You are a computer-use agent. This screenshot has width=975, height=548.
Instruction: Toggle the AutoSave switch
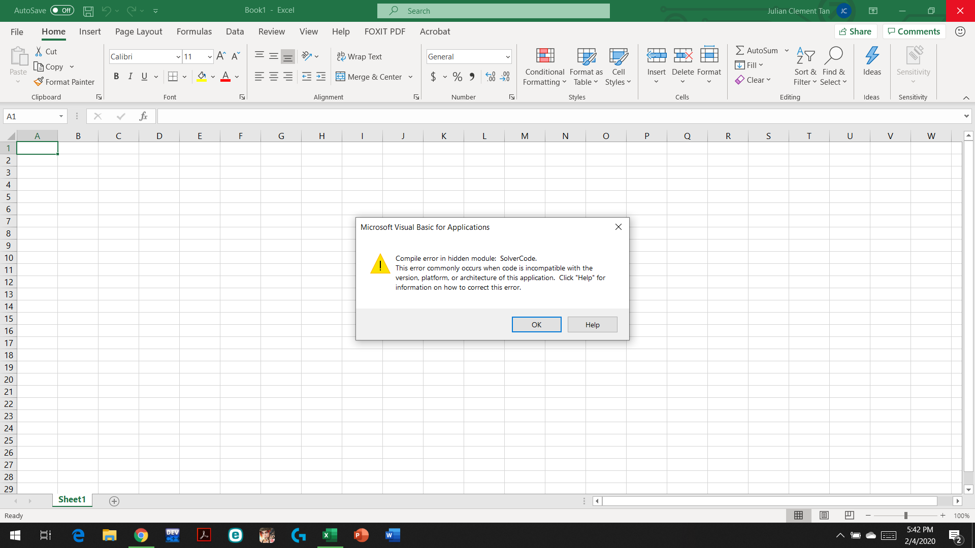click(x=62, y=11)
